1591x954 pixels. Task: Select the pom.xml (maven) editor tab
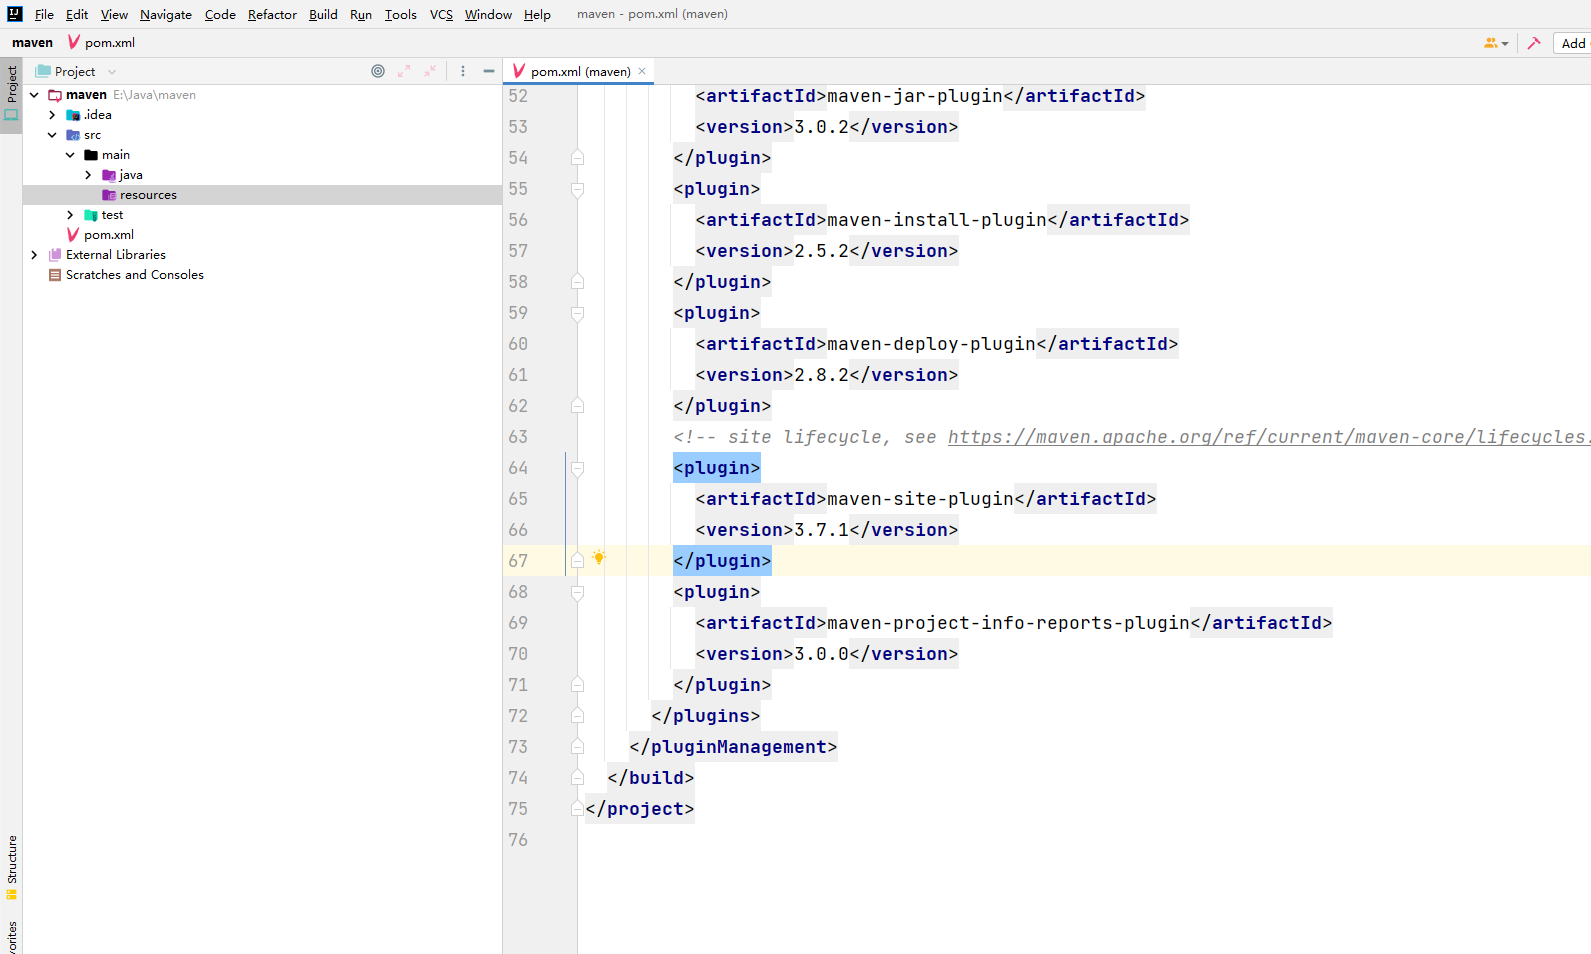coord(580,71)
